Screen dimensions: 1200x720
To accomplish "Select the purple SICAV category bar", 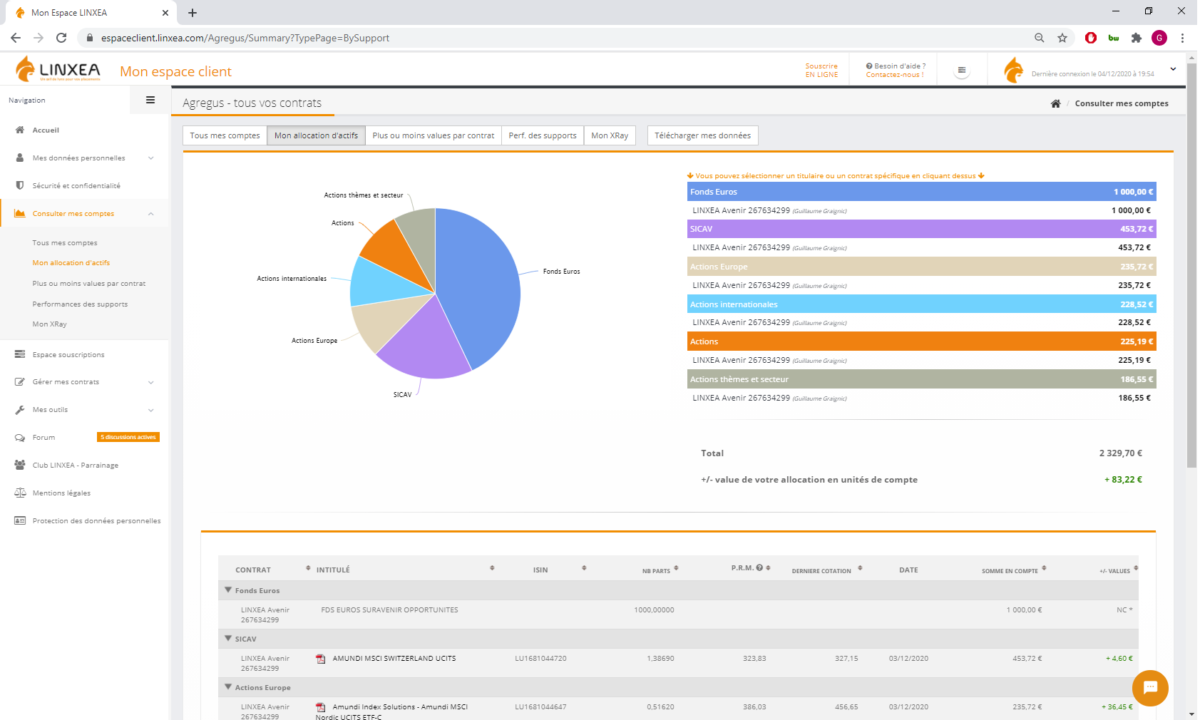I will pyautogui.click(x=920, y=229).
